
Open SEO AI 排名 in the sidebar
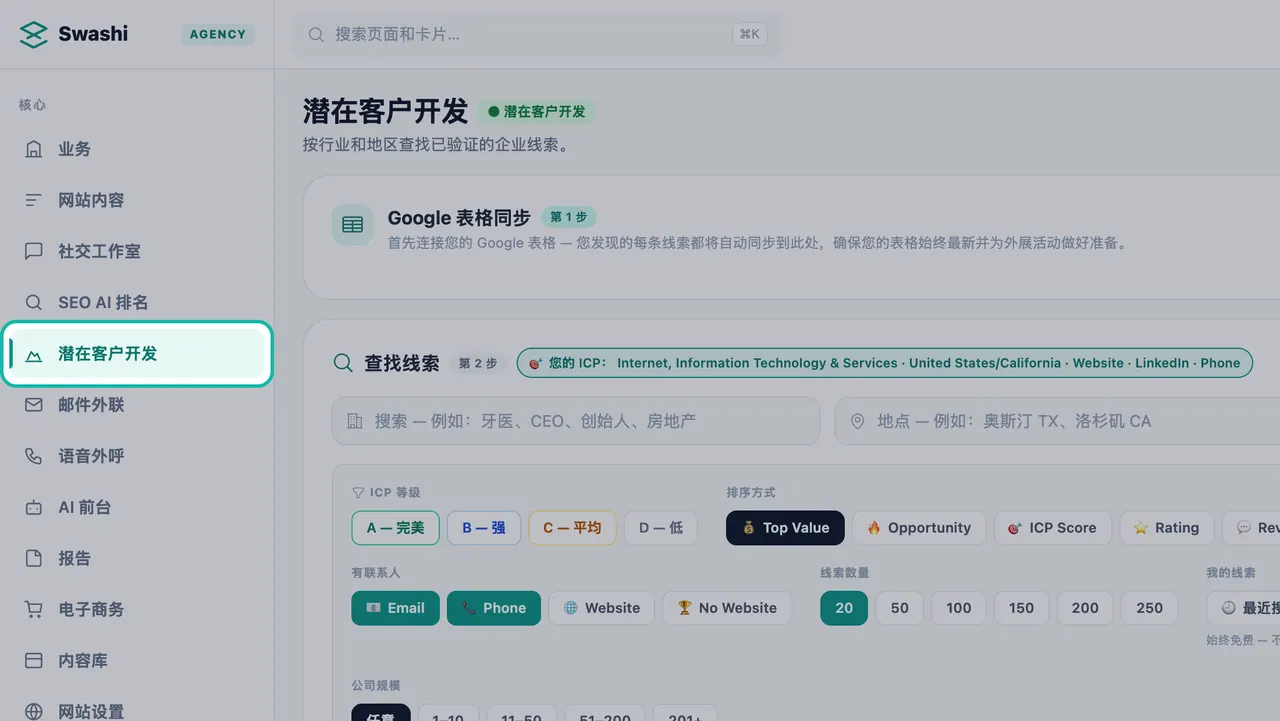click(137, 302)
